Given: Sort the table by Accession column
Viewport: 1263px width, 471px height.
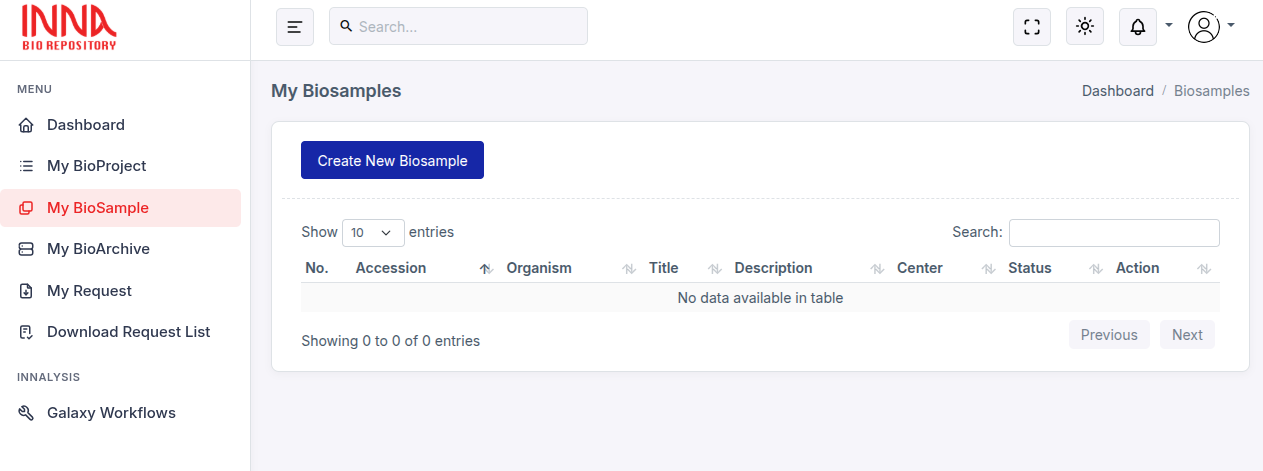Looking at the screenshot, I should (424, 268).
